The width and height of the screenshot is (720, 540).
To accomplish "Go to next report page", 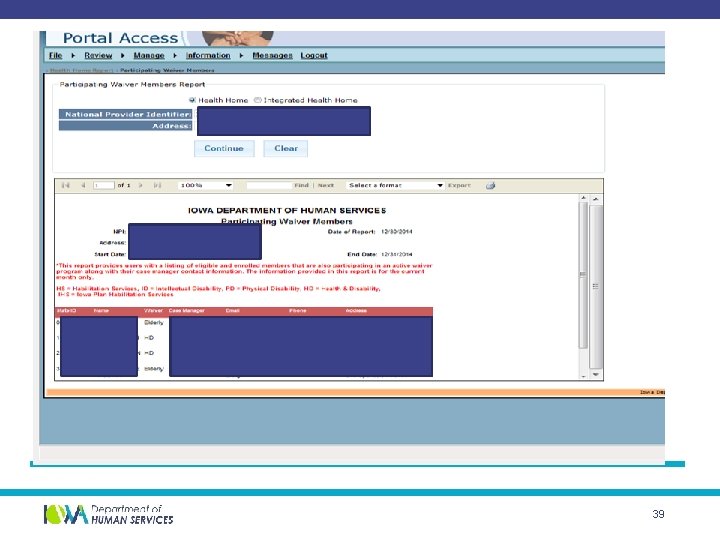I will (141, 185).
